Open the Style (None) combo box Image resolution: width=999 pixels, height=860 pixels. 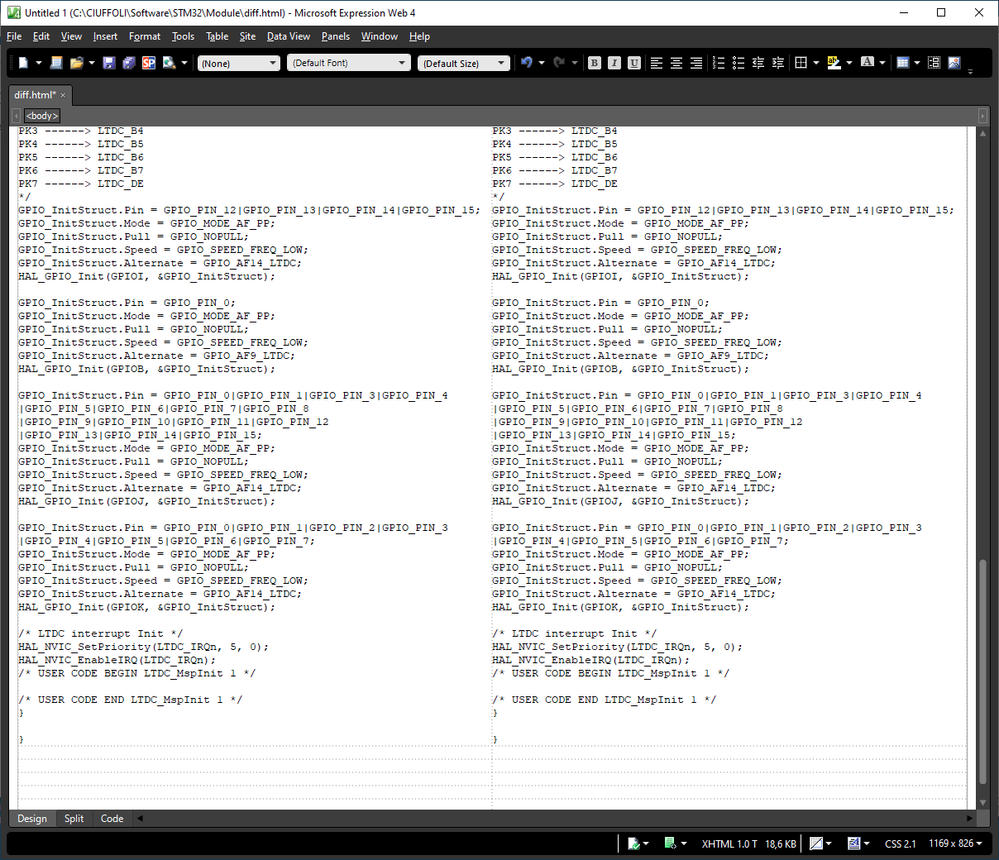point(238,63)
